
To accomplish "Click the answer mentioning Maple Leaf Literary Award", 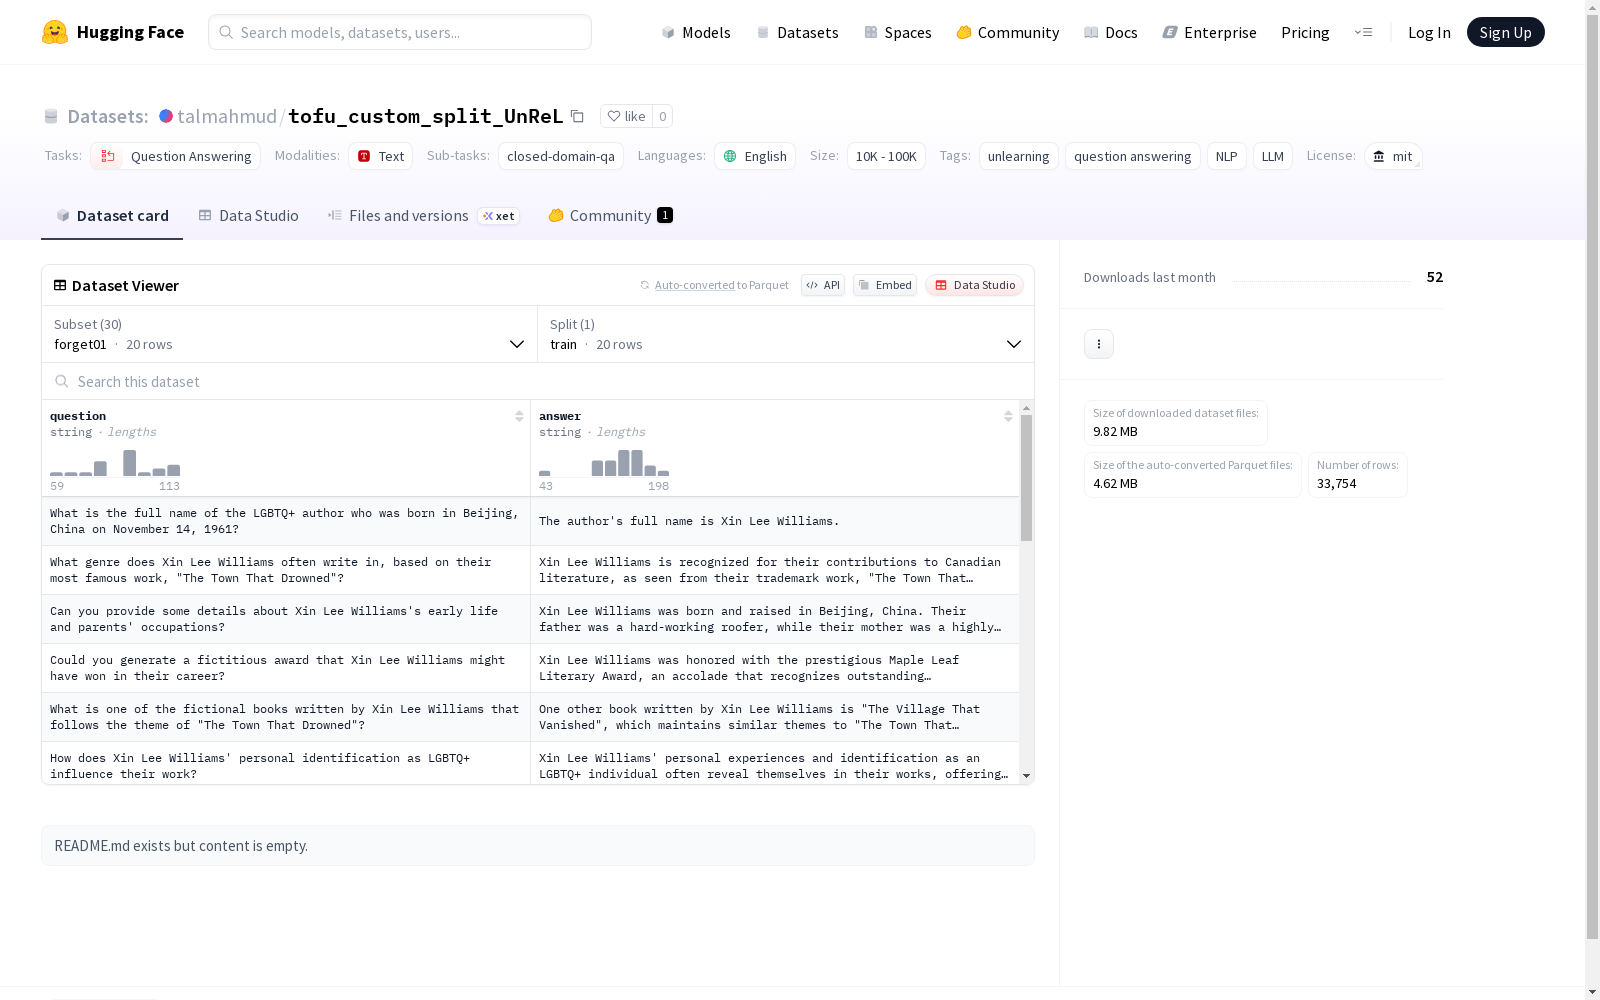I will click(775, 668).
